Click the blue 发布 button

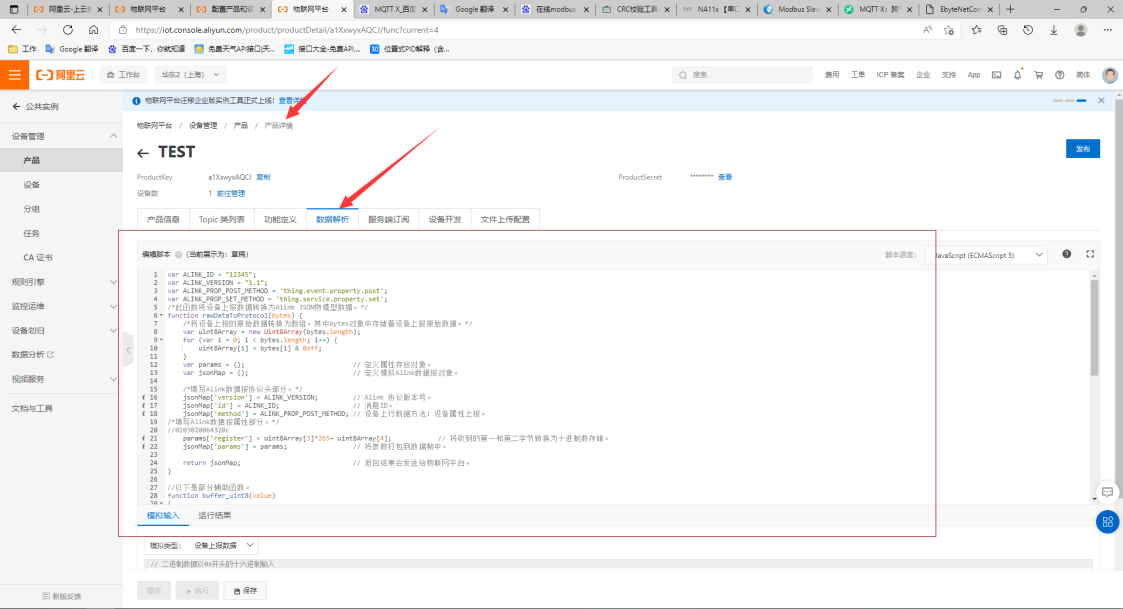[1082, 148]
